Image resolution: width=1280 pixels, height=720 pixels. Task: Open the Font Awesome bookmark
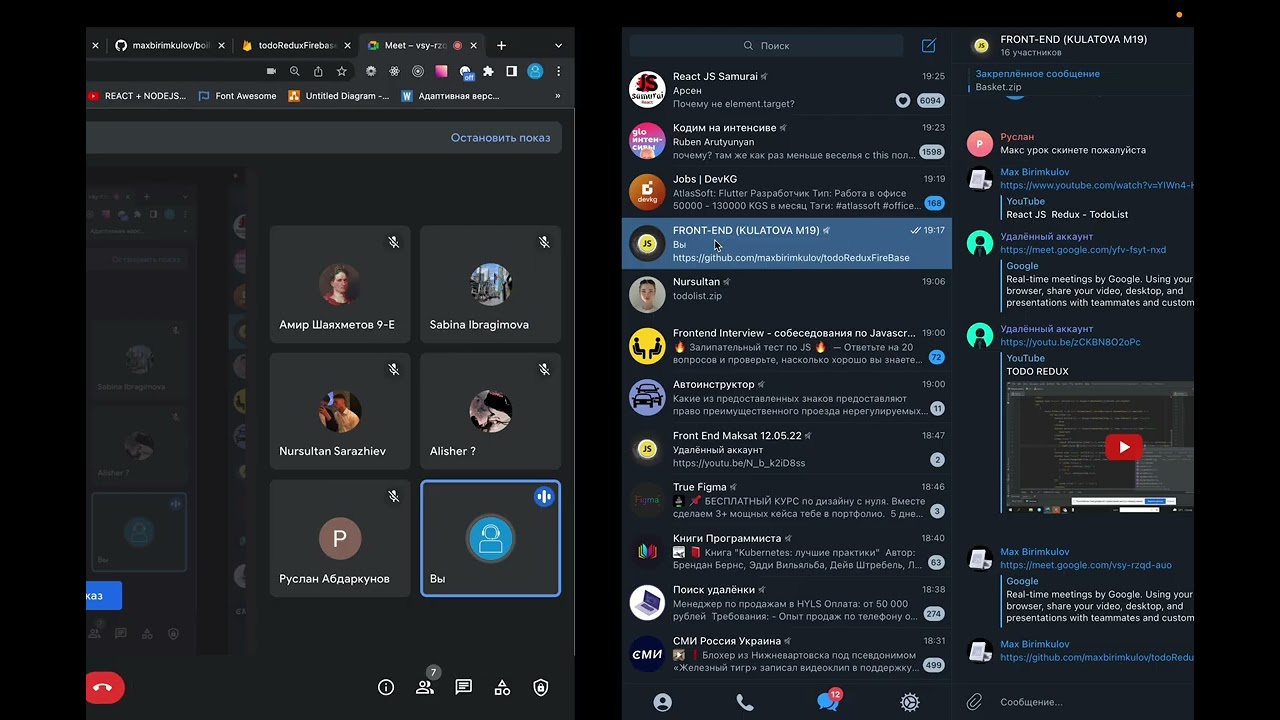tap(238, 96)
